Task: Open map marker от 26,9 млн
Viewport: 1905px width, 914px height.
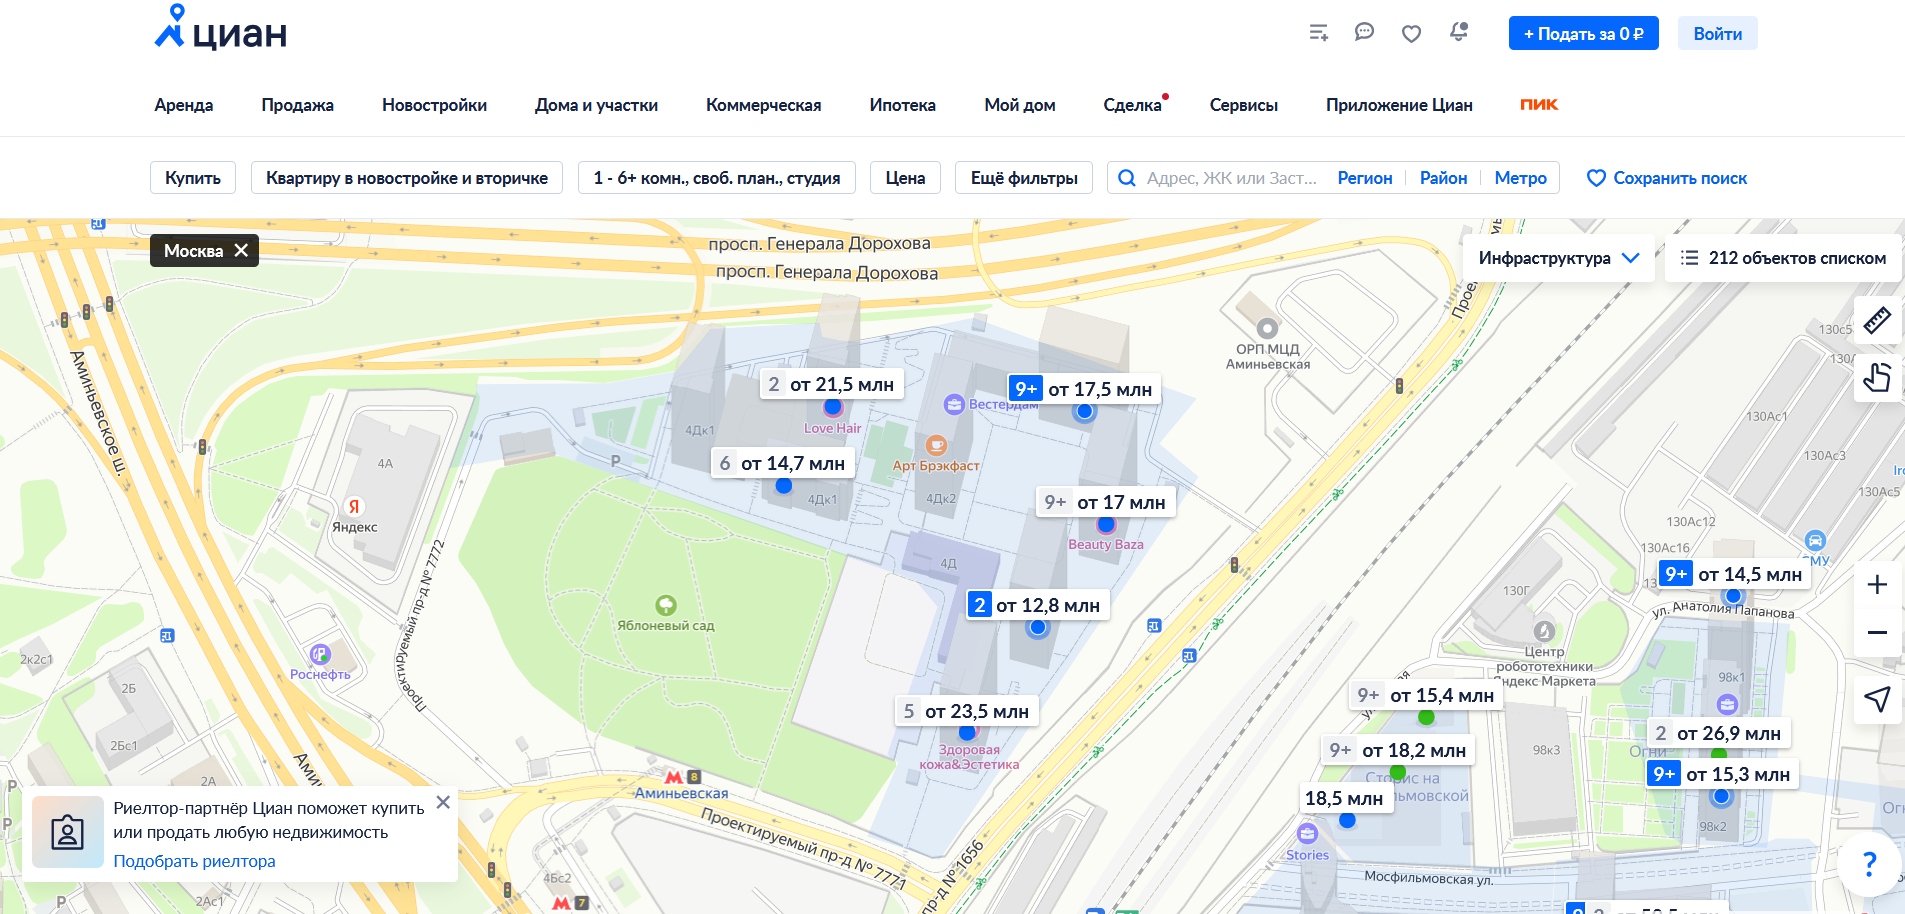Action: click(x=1719, y=733)
